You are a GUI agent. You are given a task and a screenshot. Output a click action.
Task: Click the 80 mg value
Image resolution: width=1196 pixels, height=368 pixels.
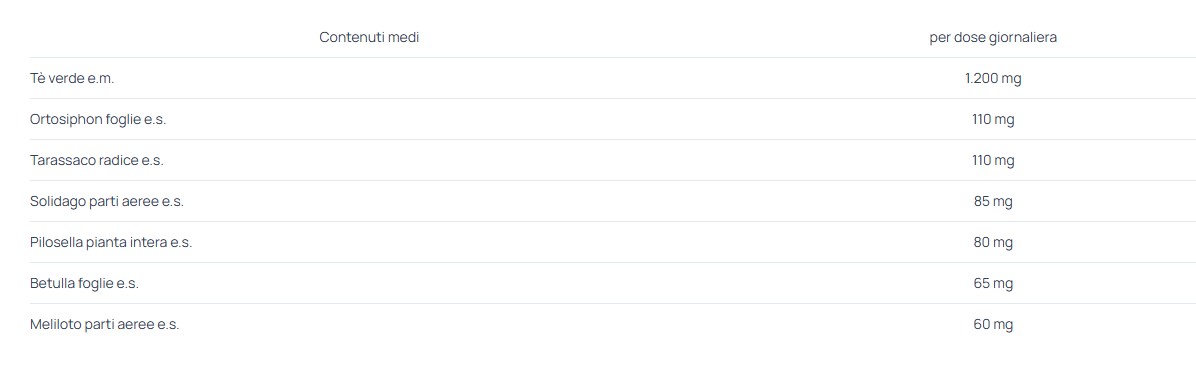[993, 243]
